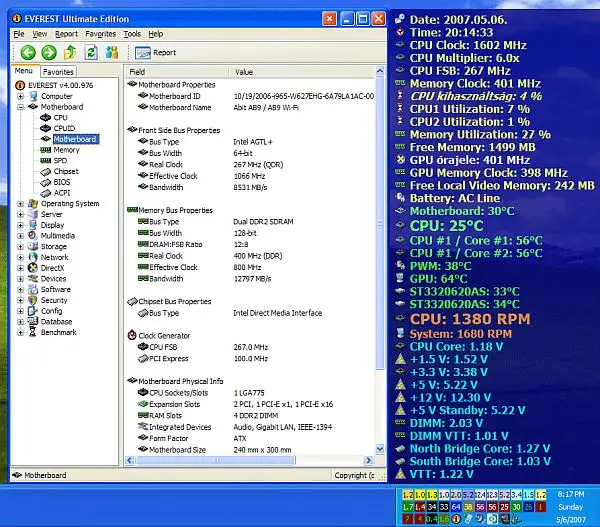The height and width of the screenshot is (527, 600).
Task: Click the system tray clock showing 8:17 PM
Action: (571, 494)
